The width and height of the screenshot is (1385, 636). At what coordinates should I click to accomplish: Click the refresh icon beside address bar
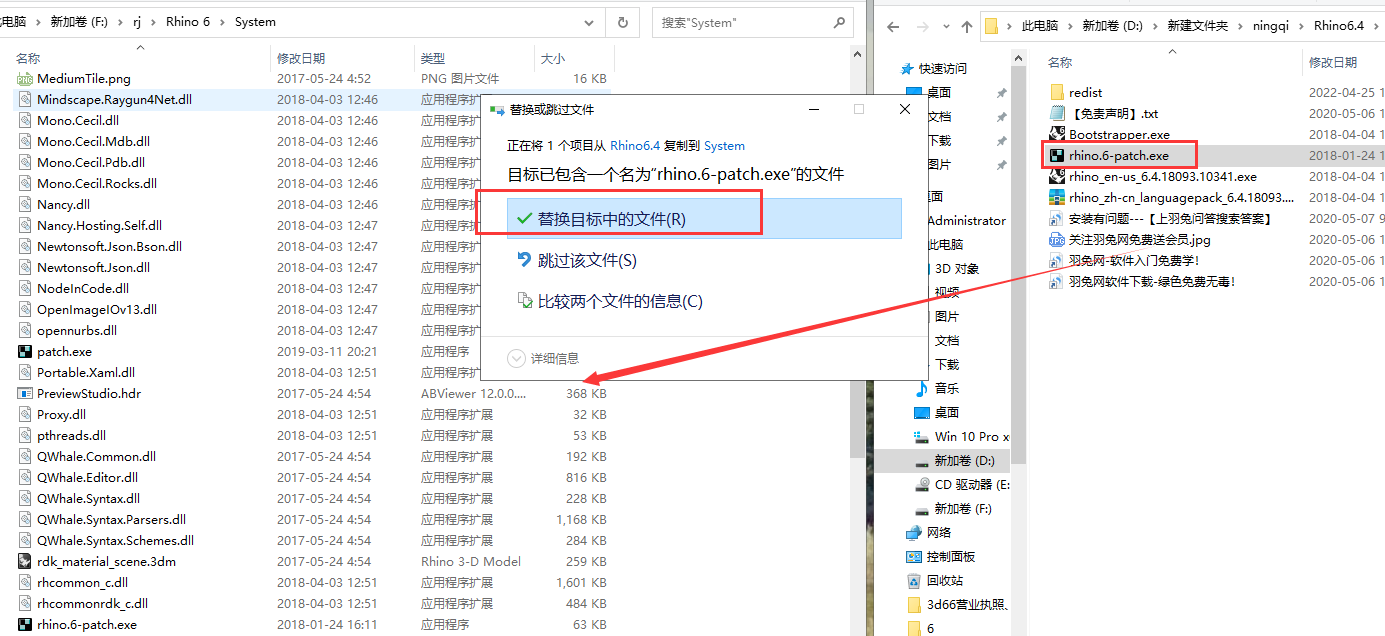point(623,22)
